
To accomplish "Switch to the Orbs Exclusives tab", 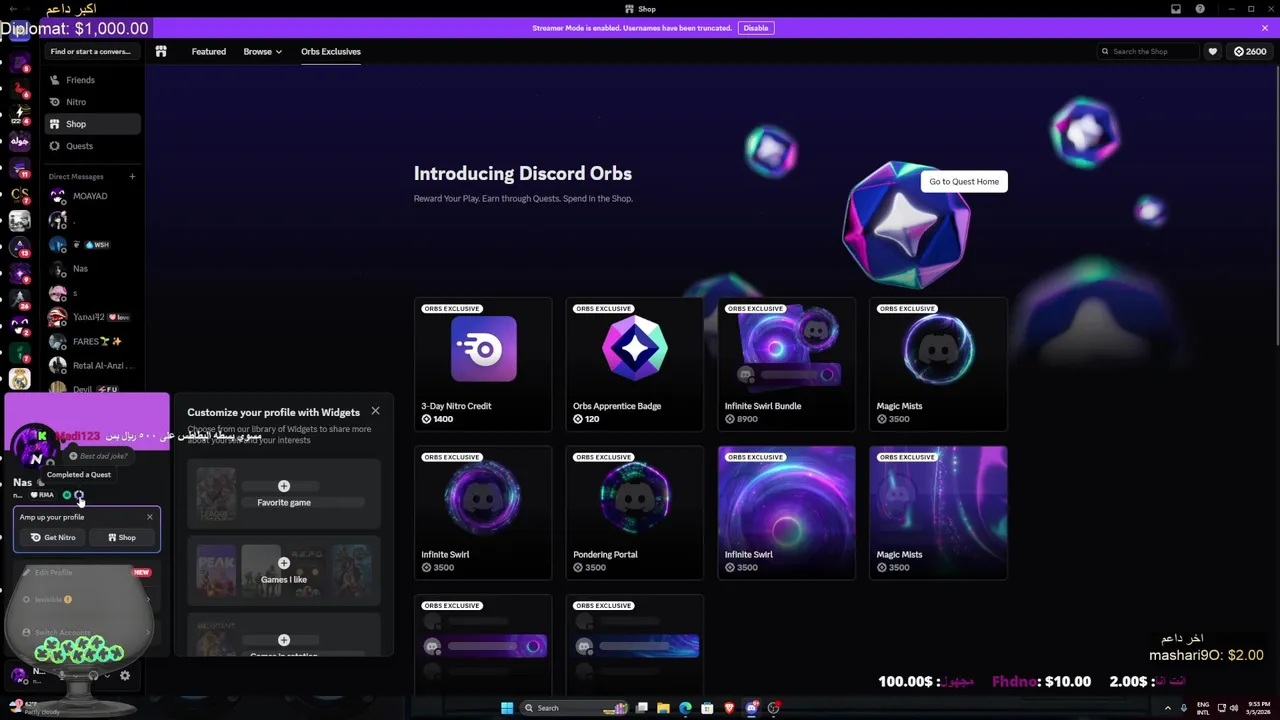I will pyautogui.click(x=331, y=51).
